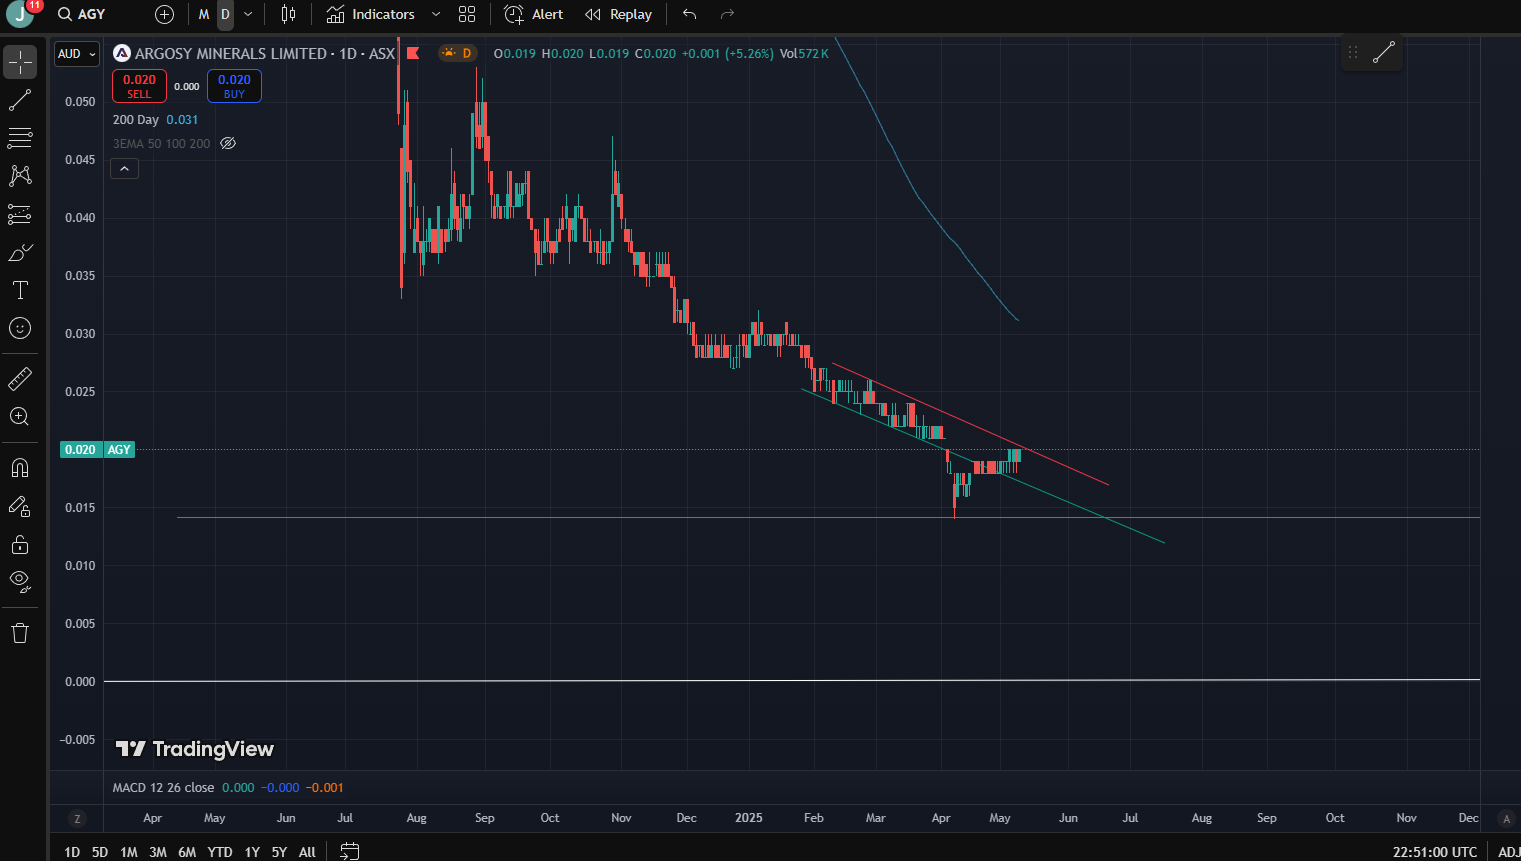The height and width of the screenshot is (861, 1521).
Task: Open the go to date calendar icon
Action: click(349, 851)
